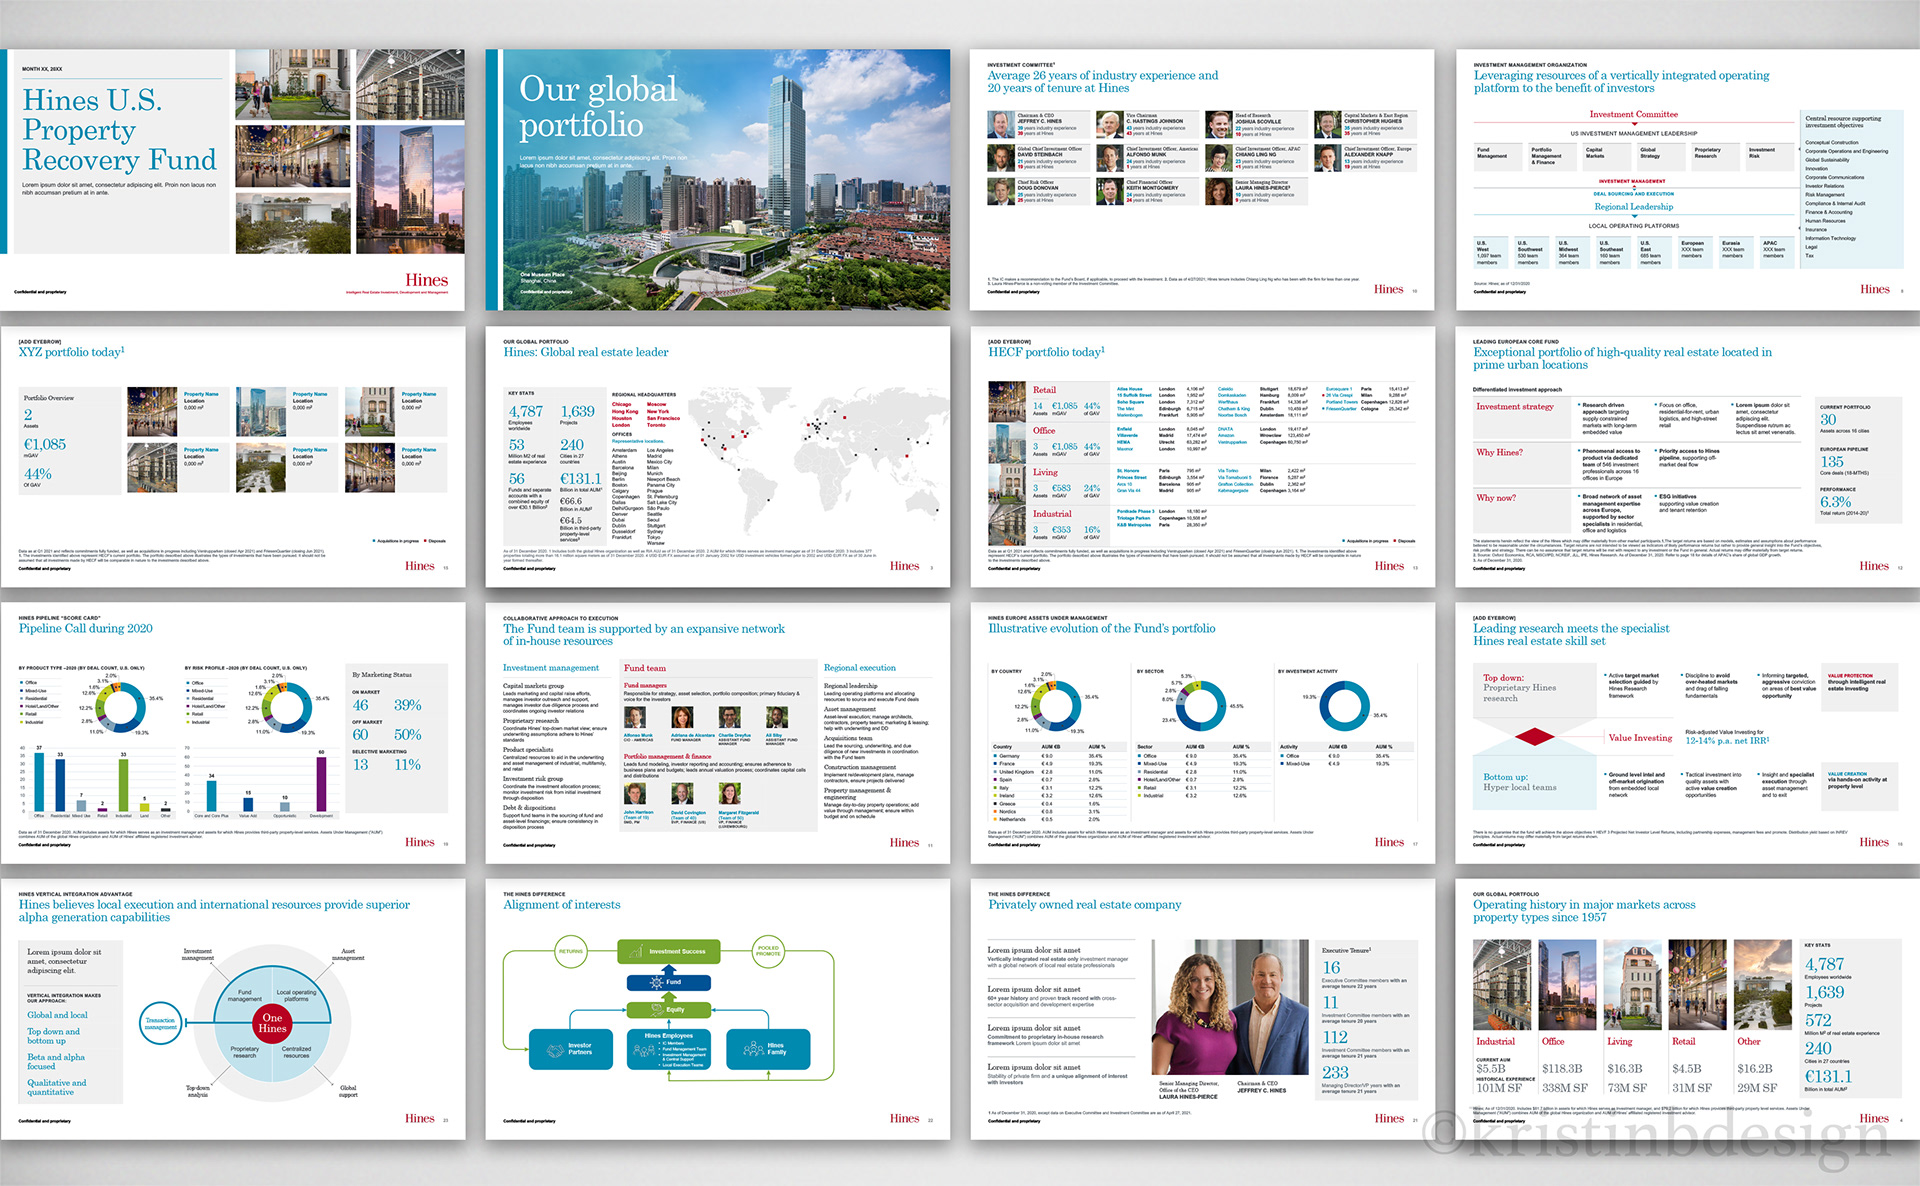Click 'Hines: Global real estate leader' title
The image size is (1920, 1186).
tap(585, 352)
